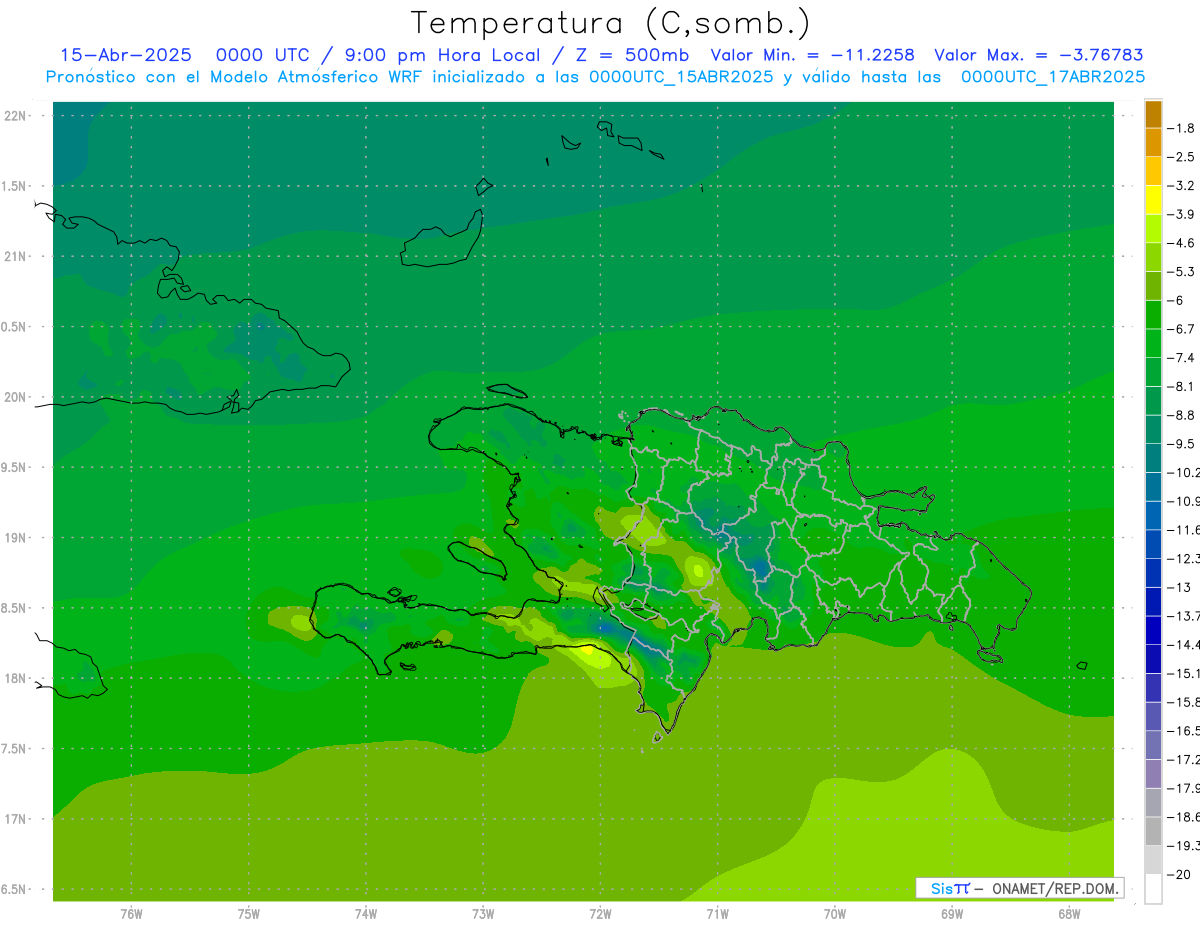Click the "18N" latitude axis label

point(16,678)
